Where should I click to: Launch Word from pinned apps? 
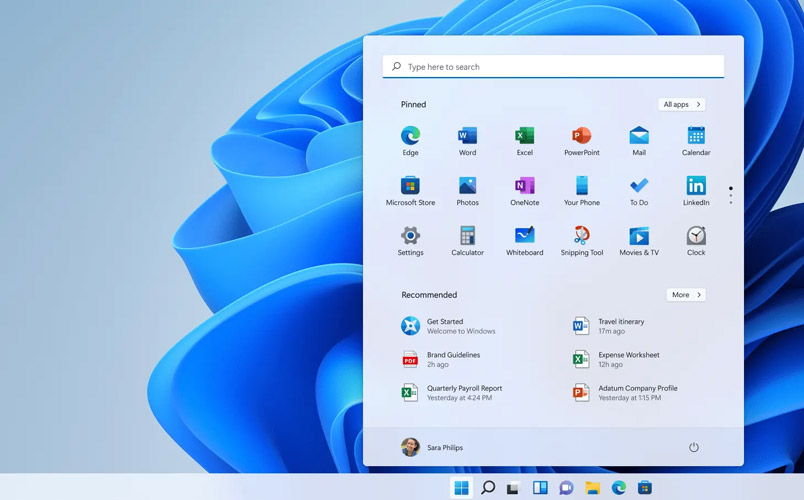(467, 136)
